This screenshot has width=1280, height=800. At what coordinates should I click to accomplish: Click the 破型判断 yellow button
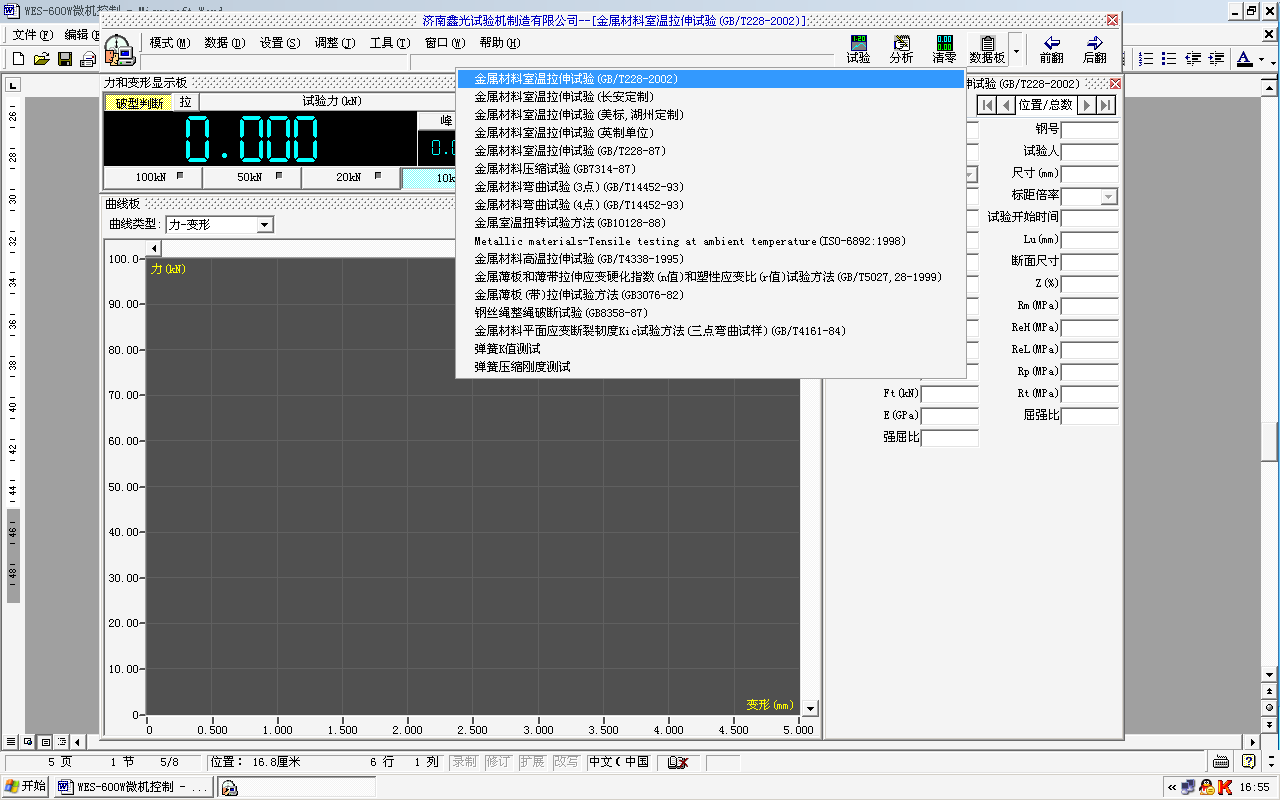[x=139, y=102]
